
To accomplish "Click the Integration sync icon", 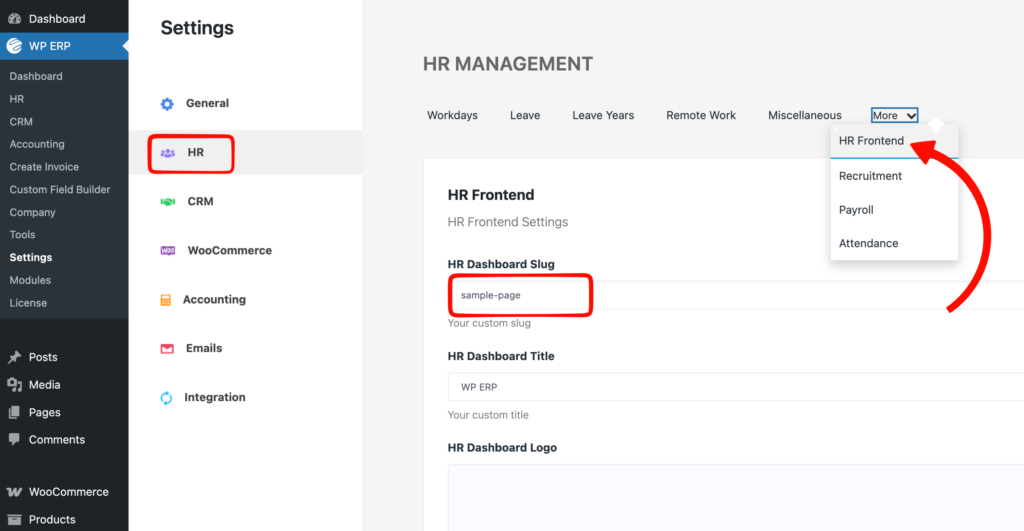I will click(167, 398).
